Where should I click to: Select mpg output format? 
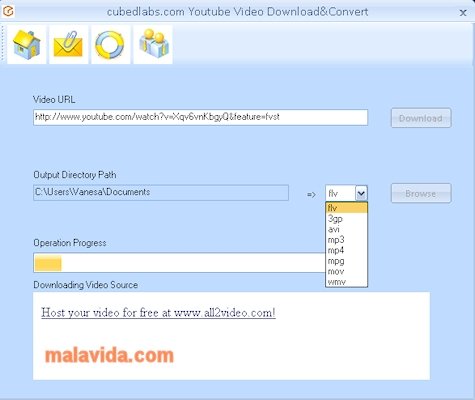pos(346,261)
